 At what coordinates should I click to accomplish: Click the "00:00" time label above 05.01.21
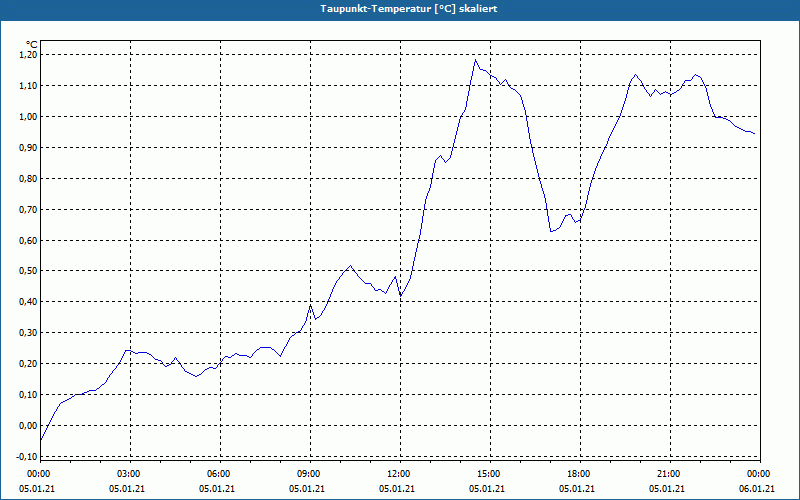[37, 474]
